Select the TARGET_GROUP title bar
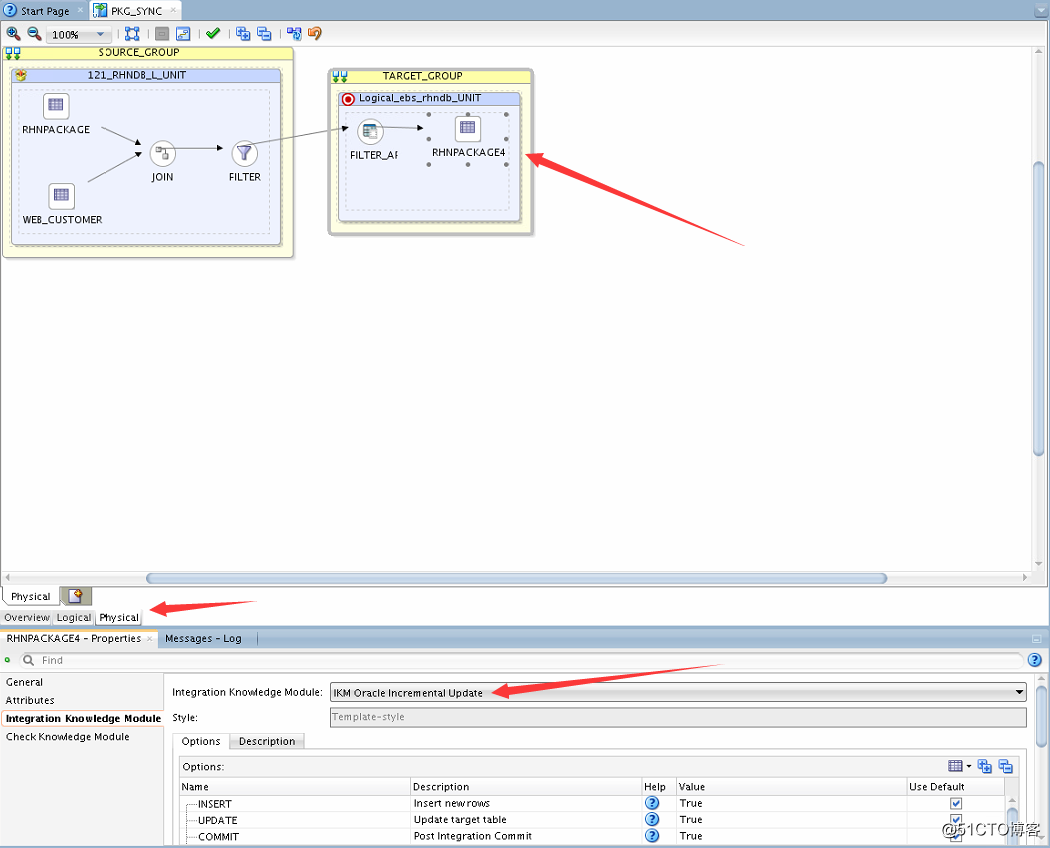The height and width of the screenshot is (848, 1050). [431, 76]
